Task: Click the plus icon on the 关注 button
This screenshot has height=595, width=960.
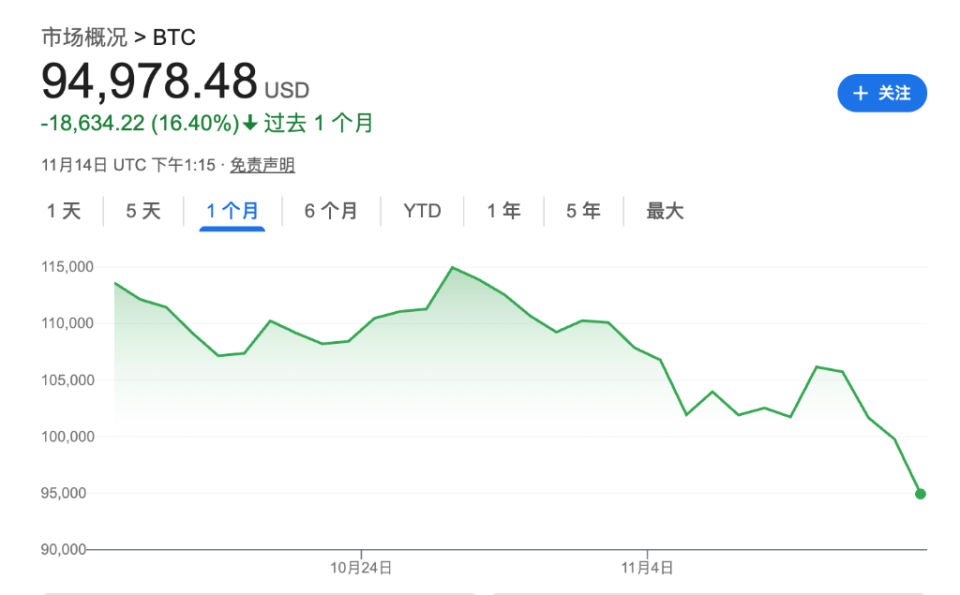Action: pos(859,93)
